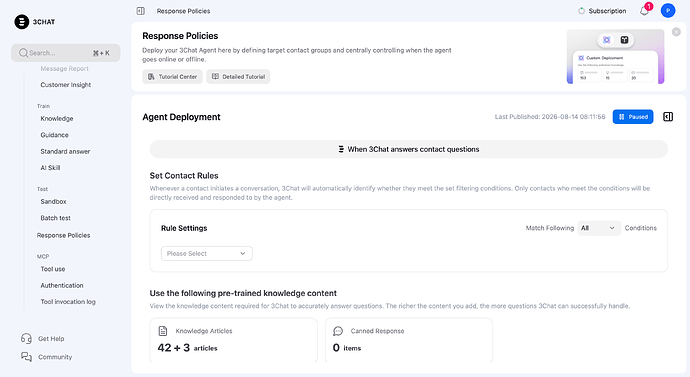Open Authentication under MCP
The width and height of the screenshot is (690, 377).
click(62, 285)
